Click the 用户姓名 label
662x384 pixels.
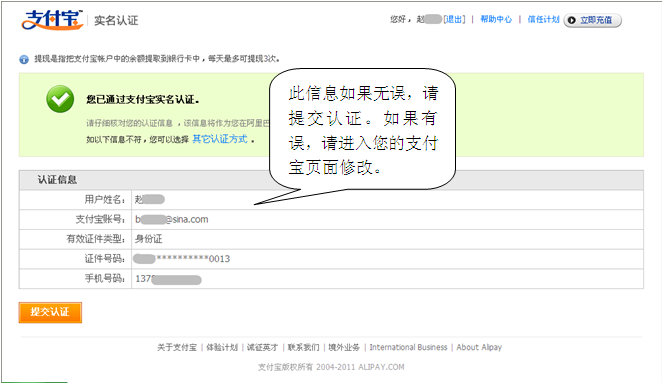[105, 199]
